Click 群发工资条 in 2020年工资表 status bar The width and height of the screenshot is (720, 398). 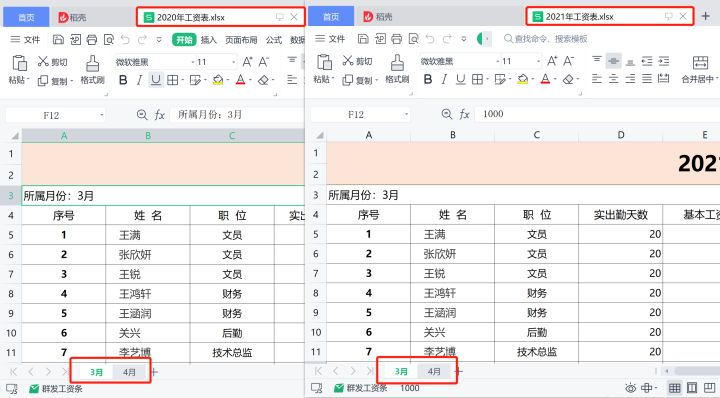[x=56, y=389]
